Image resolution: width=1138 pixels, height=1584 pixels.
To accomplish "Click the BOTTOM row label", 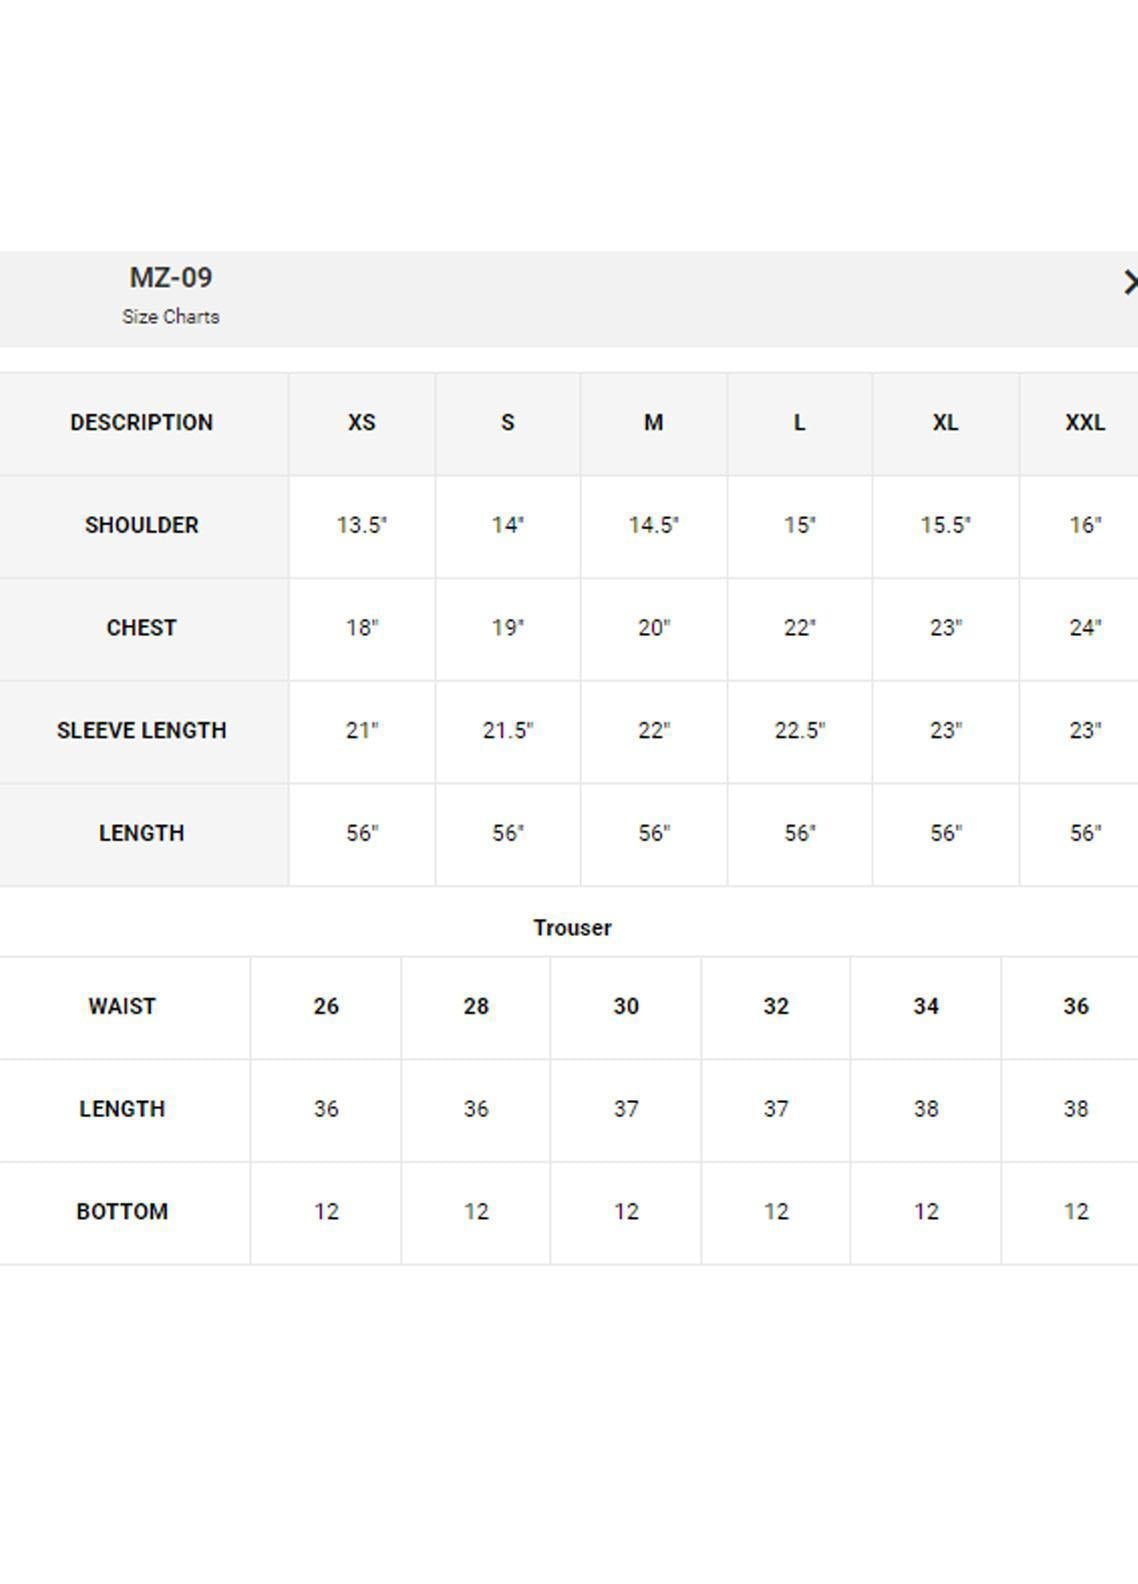I will 122,1212.
